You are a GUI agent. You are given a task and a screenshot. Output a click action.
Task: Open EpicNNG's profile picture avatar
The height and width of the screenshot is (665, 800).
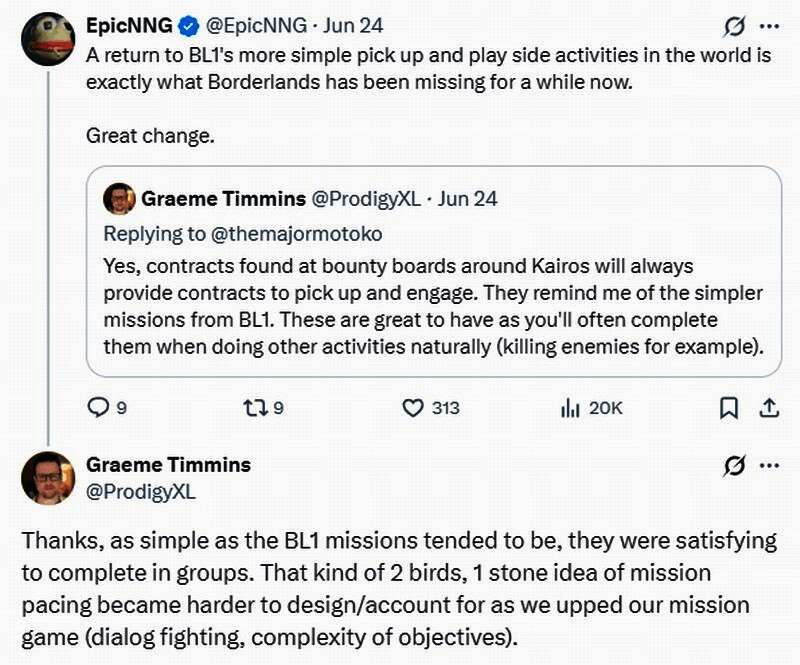48,40
